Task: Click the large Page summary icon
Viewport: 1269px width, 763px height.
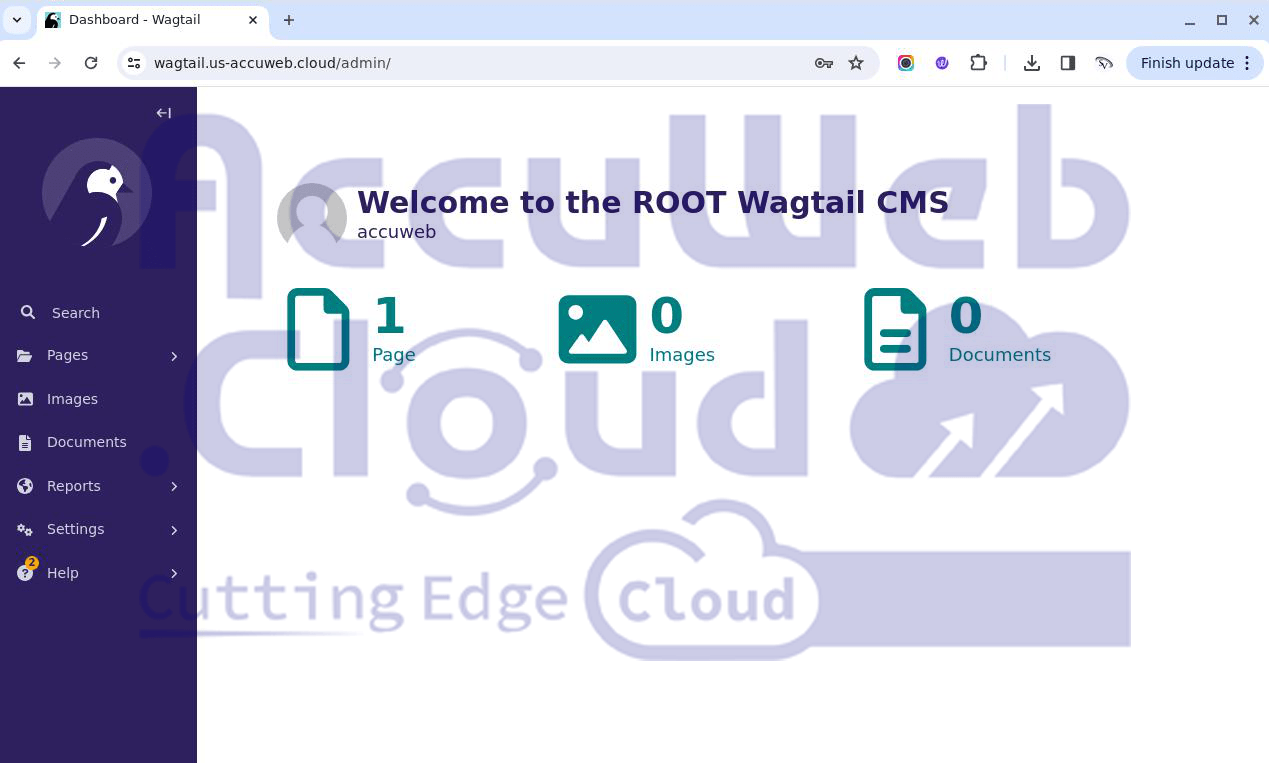Action: point(318,329)
